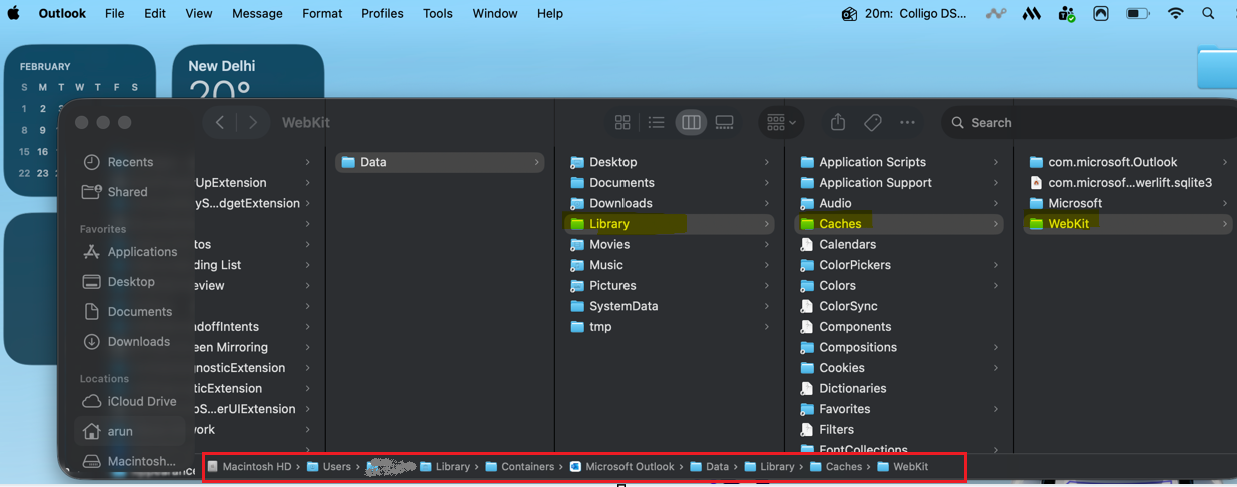
Task: Select the Filters item
Action: 899,430
